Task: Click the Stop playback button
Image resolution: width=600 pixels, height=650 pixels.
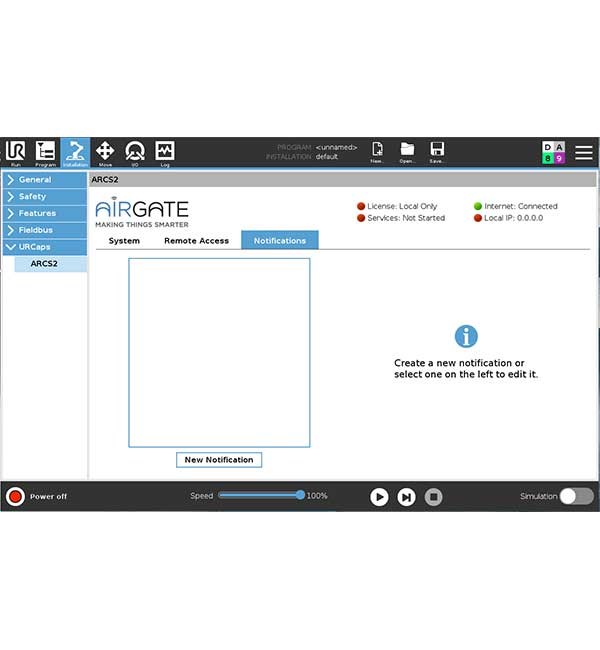Action: point(433,497)
